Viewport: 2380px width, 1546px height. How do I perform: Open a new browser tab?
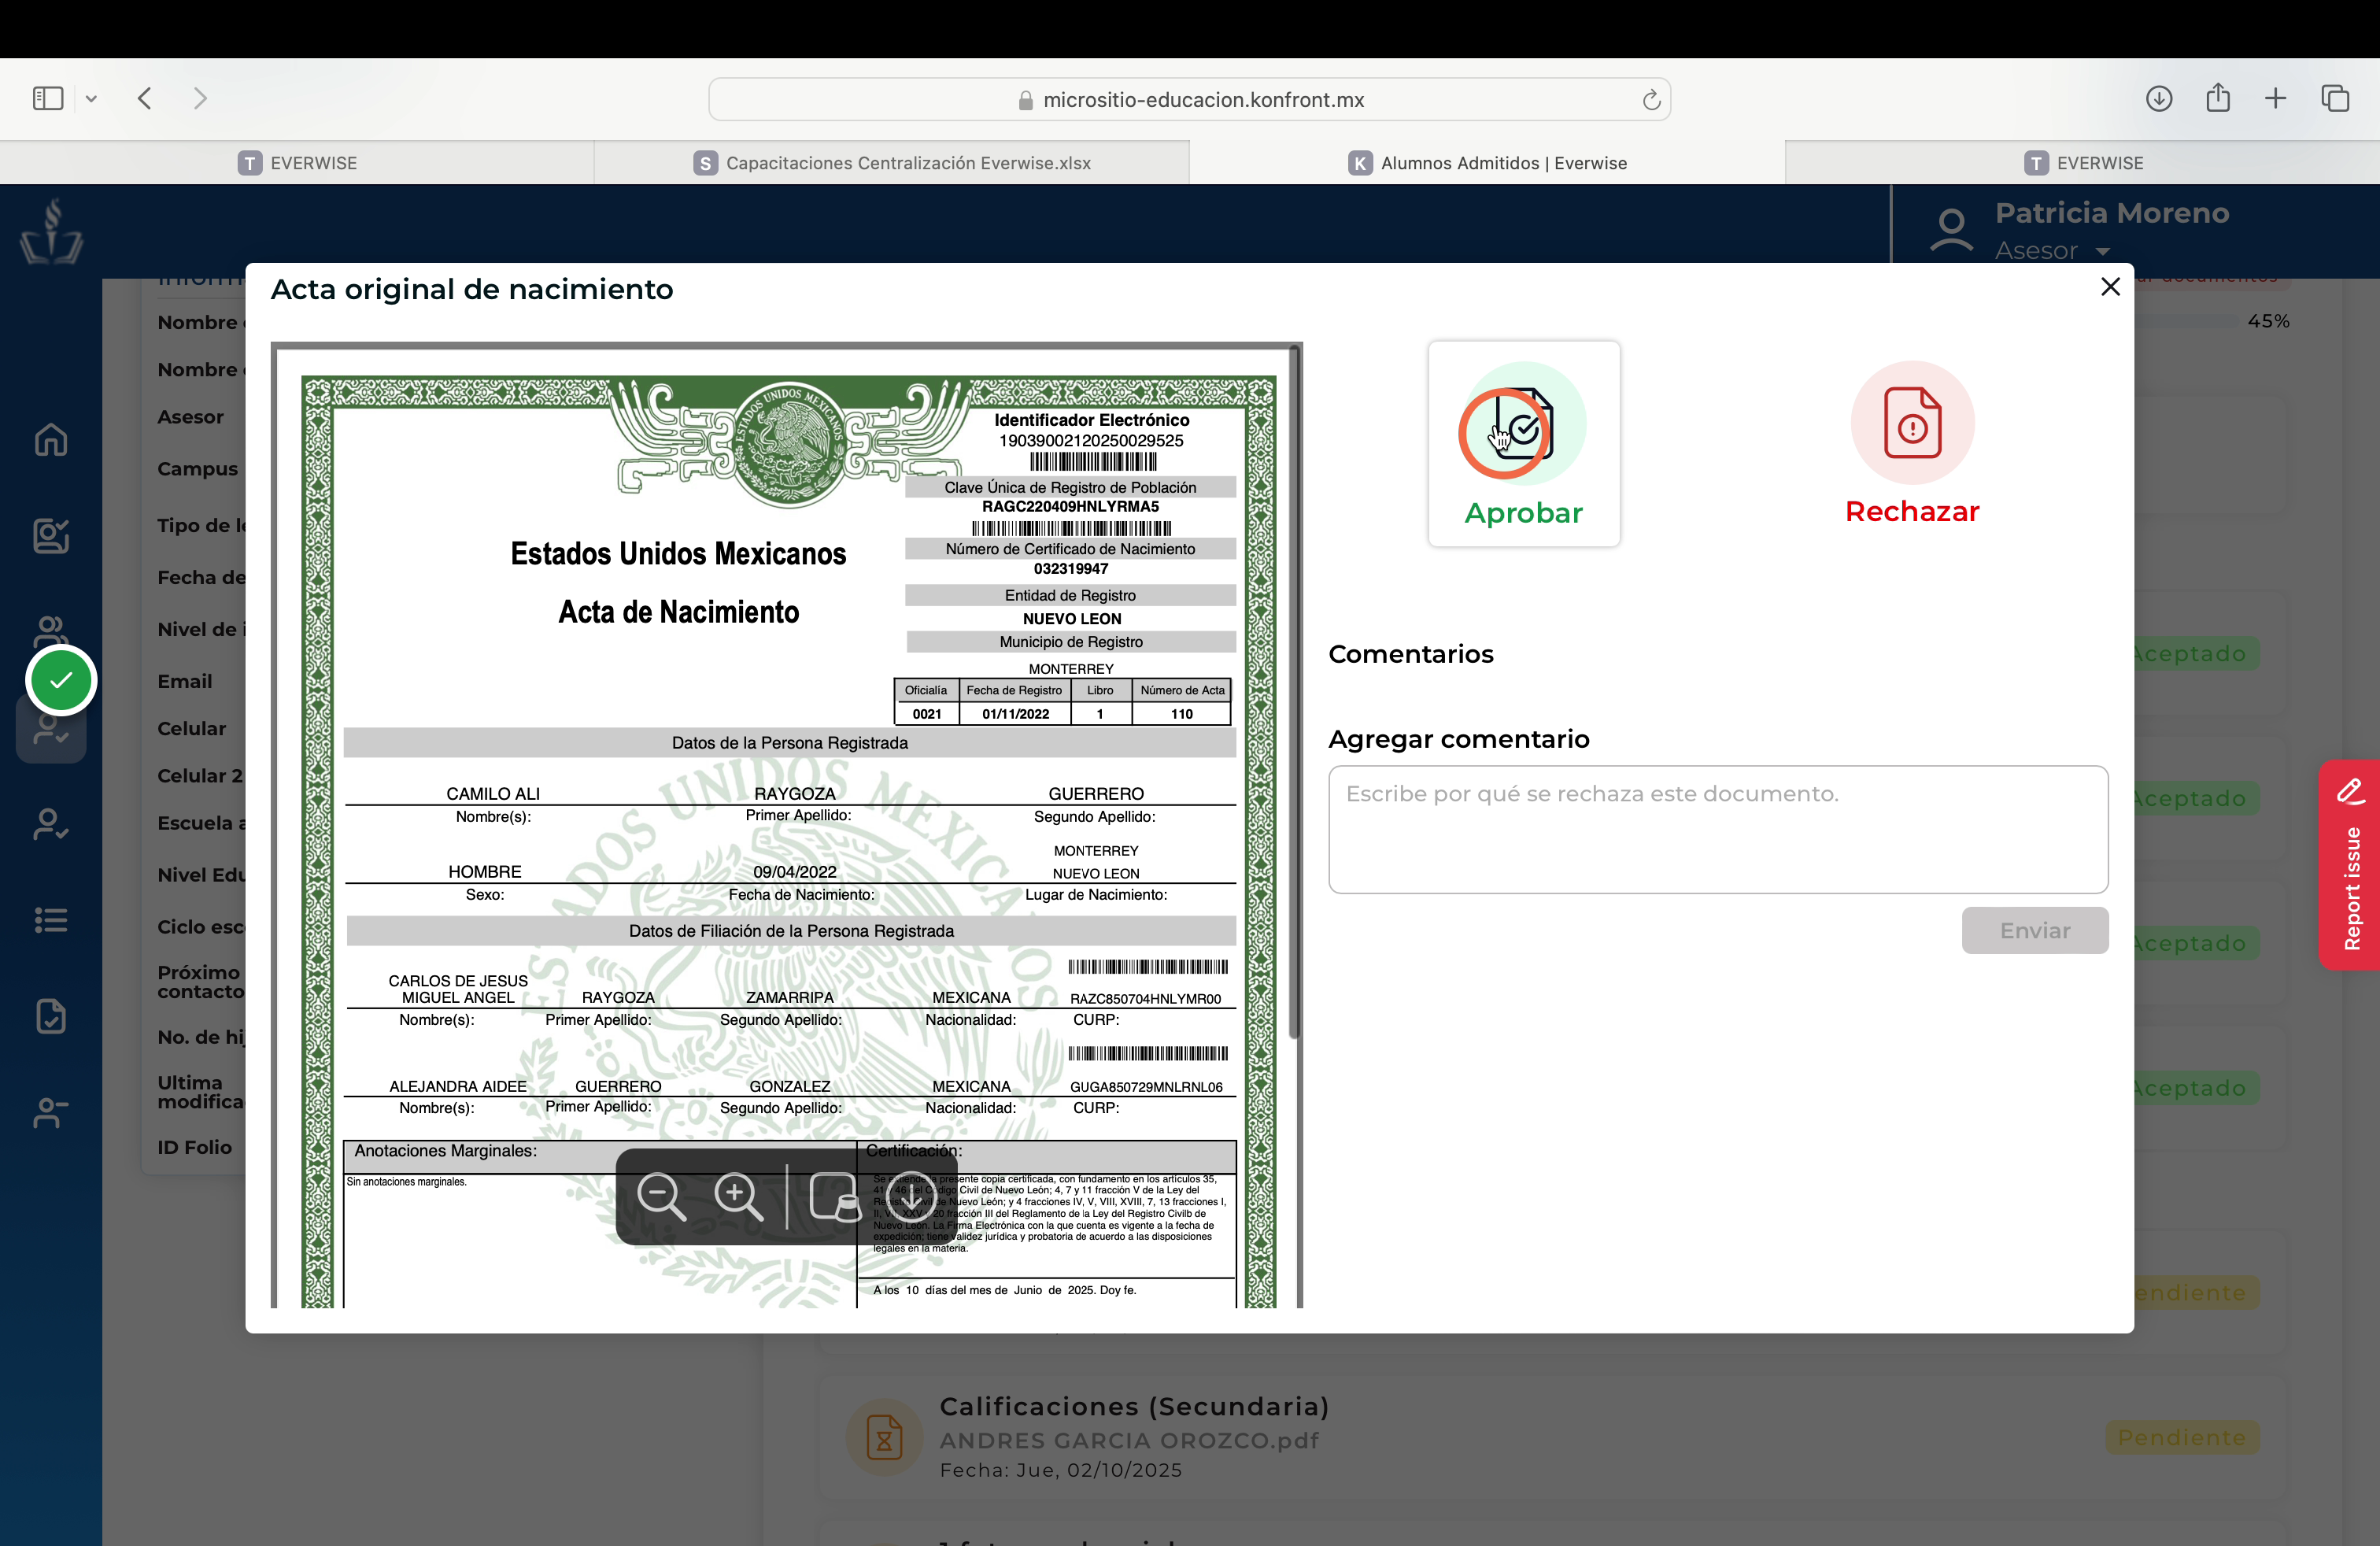tap(2275, 98)
